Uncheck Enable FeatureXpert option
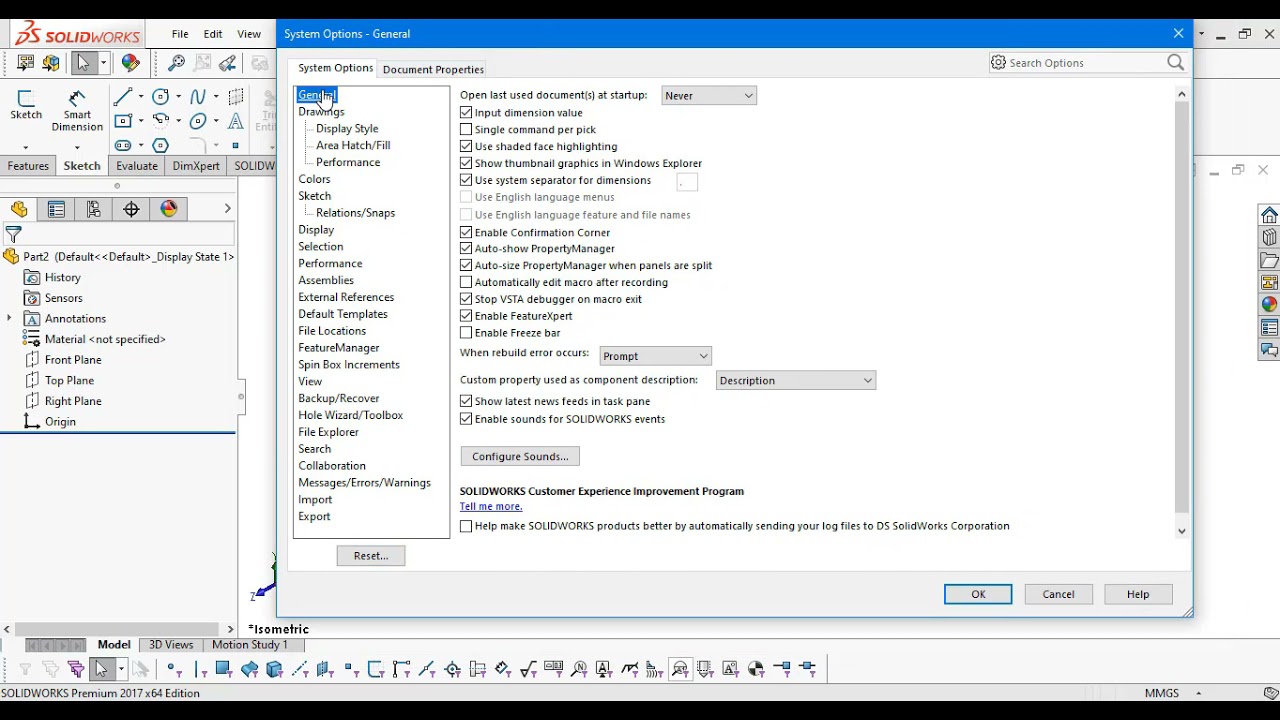The width and height of the screenshot is (1280, 720). (x=466, y=316)
